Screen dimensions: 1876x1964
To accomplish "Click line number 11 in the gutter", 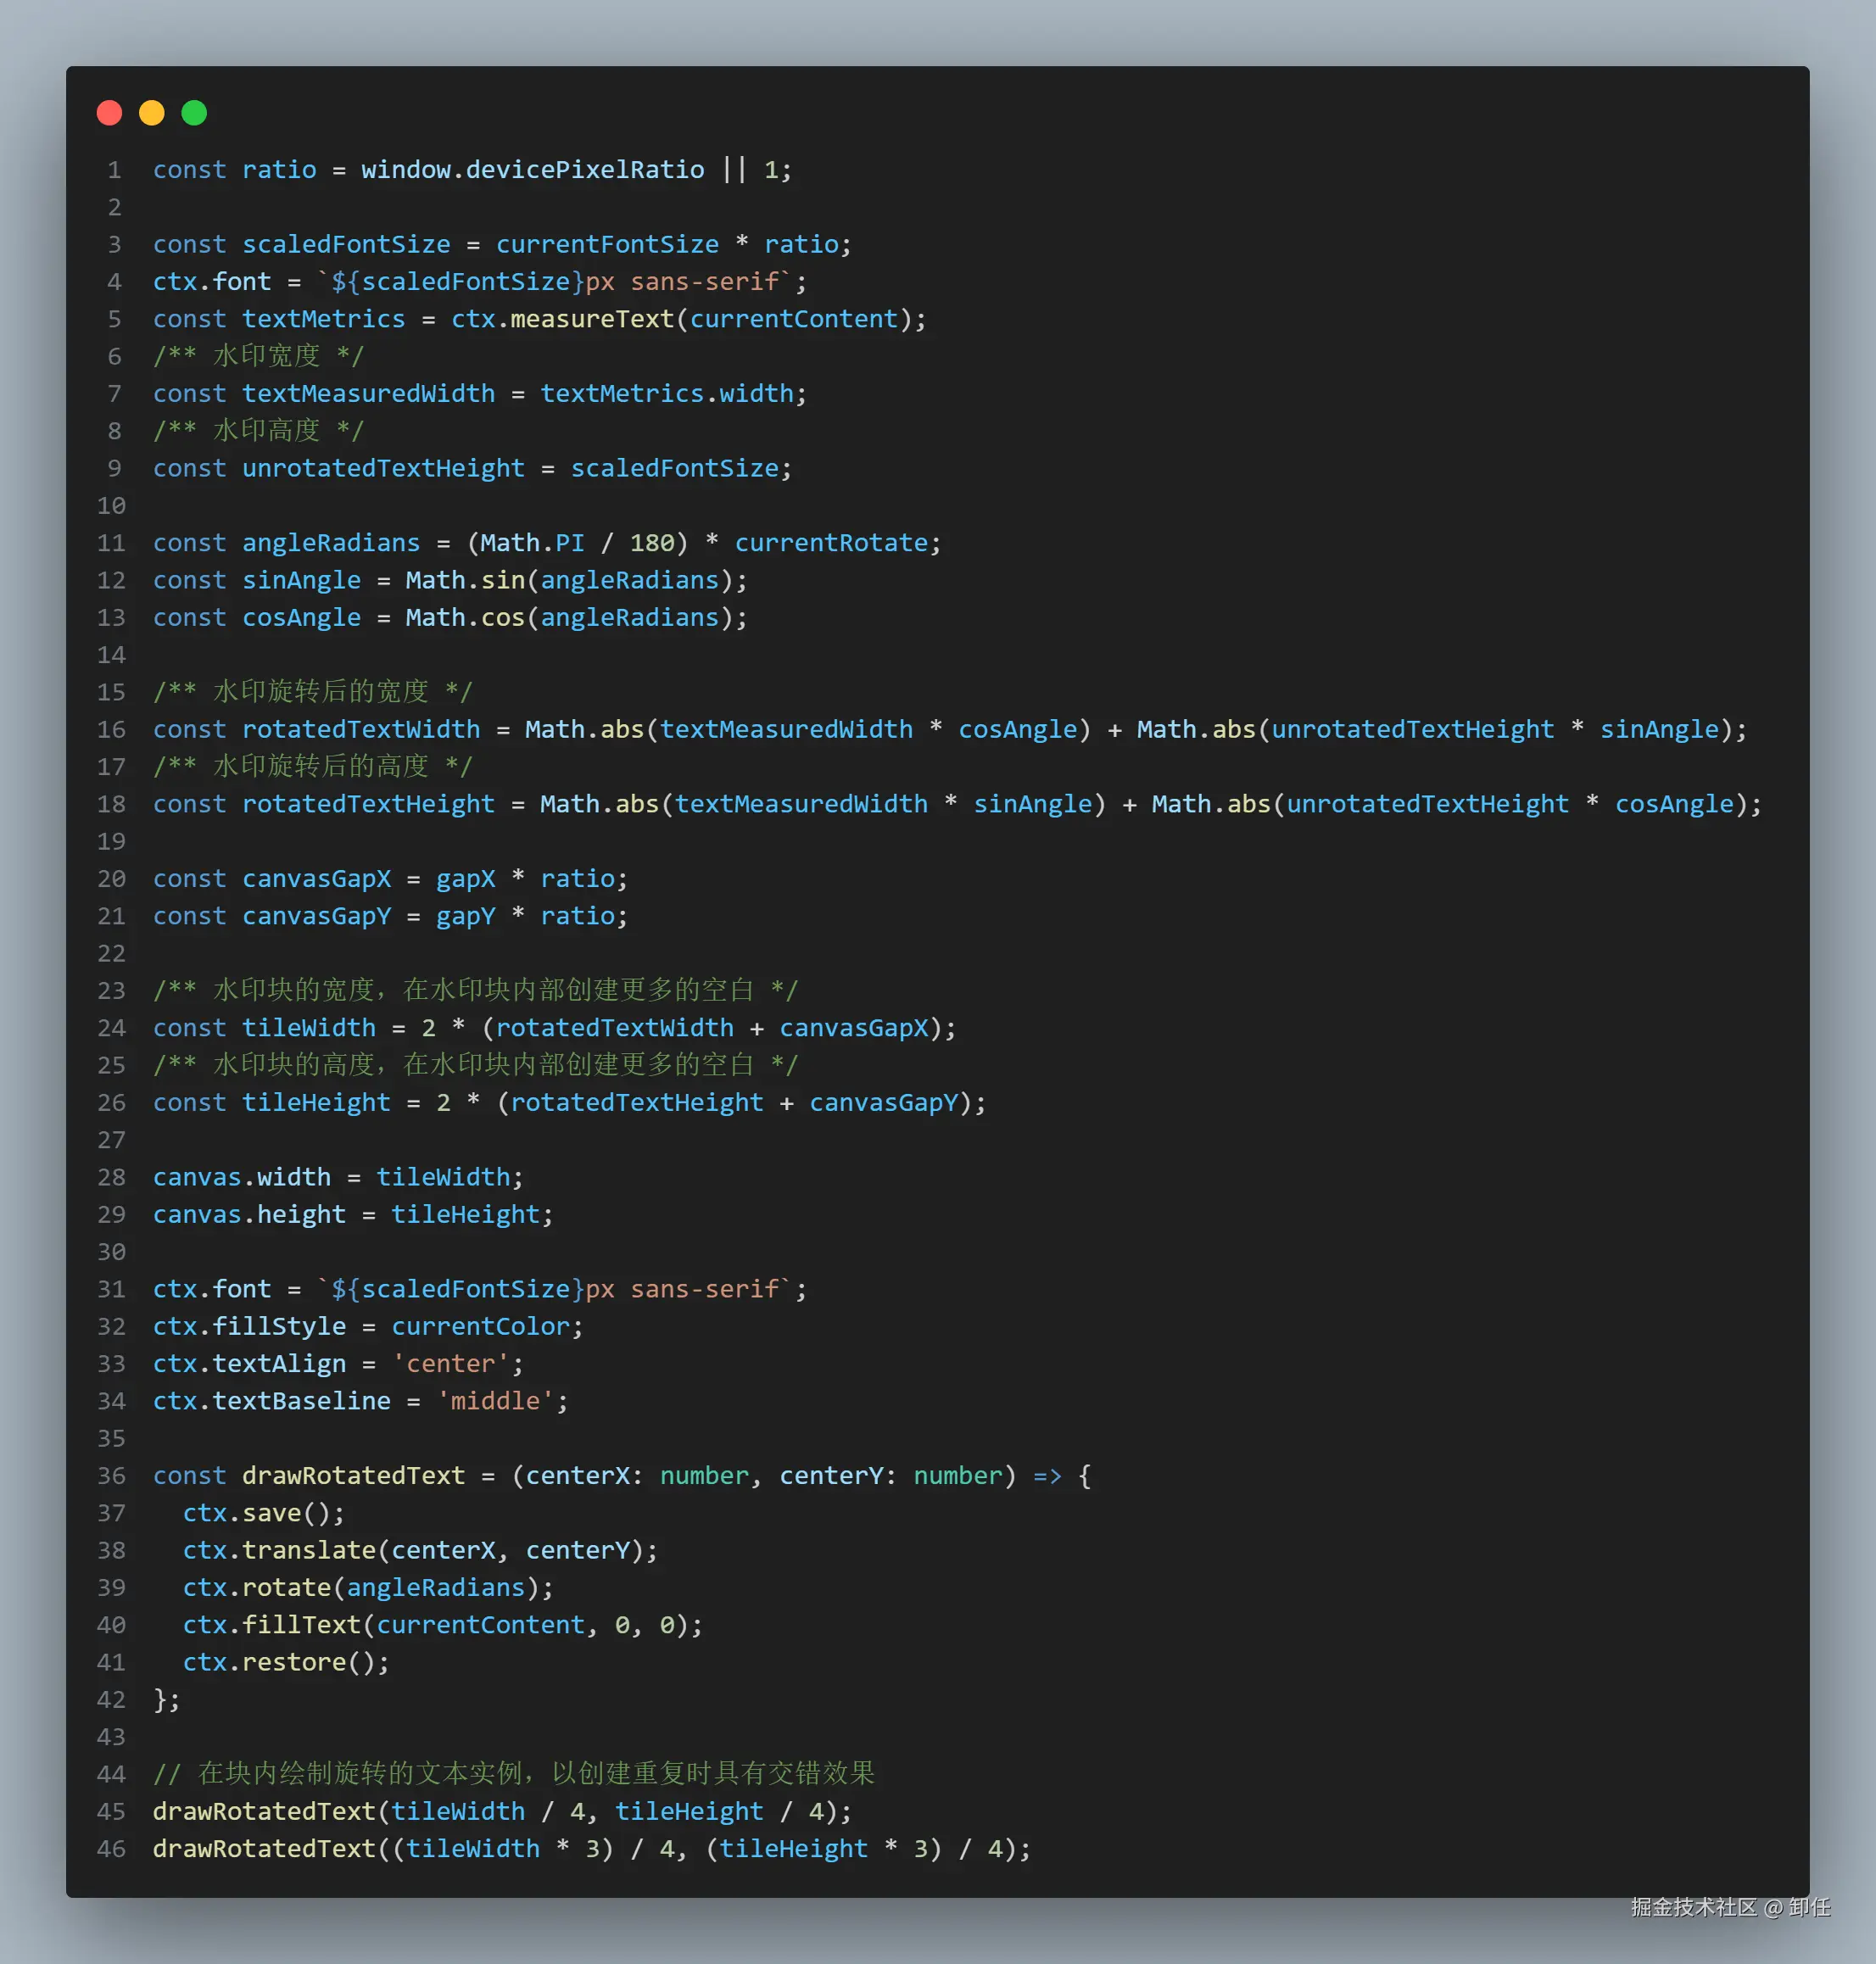I will point(111,542).
